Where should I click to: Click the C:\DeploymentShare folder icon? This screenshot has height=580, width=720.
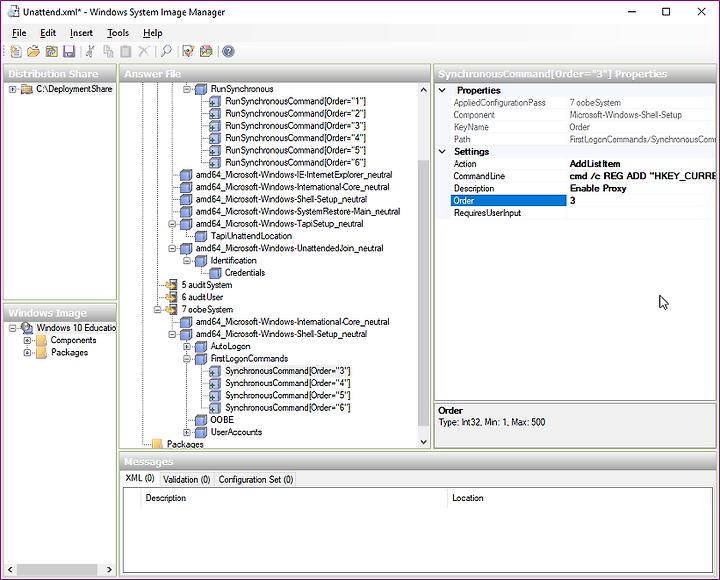pyautogui.click(x=27, y=89)
